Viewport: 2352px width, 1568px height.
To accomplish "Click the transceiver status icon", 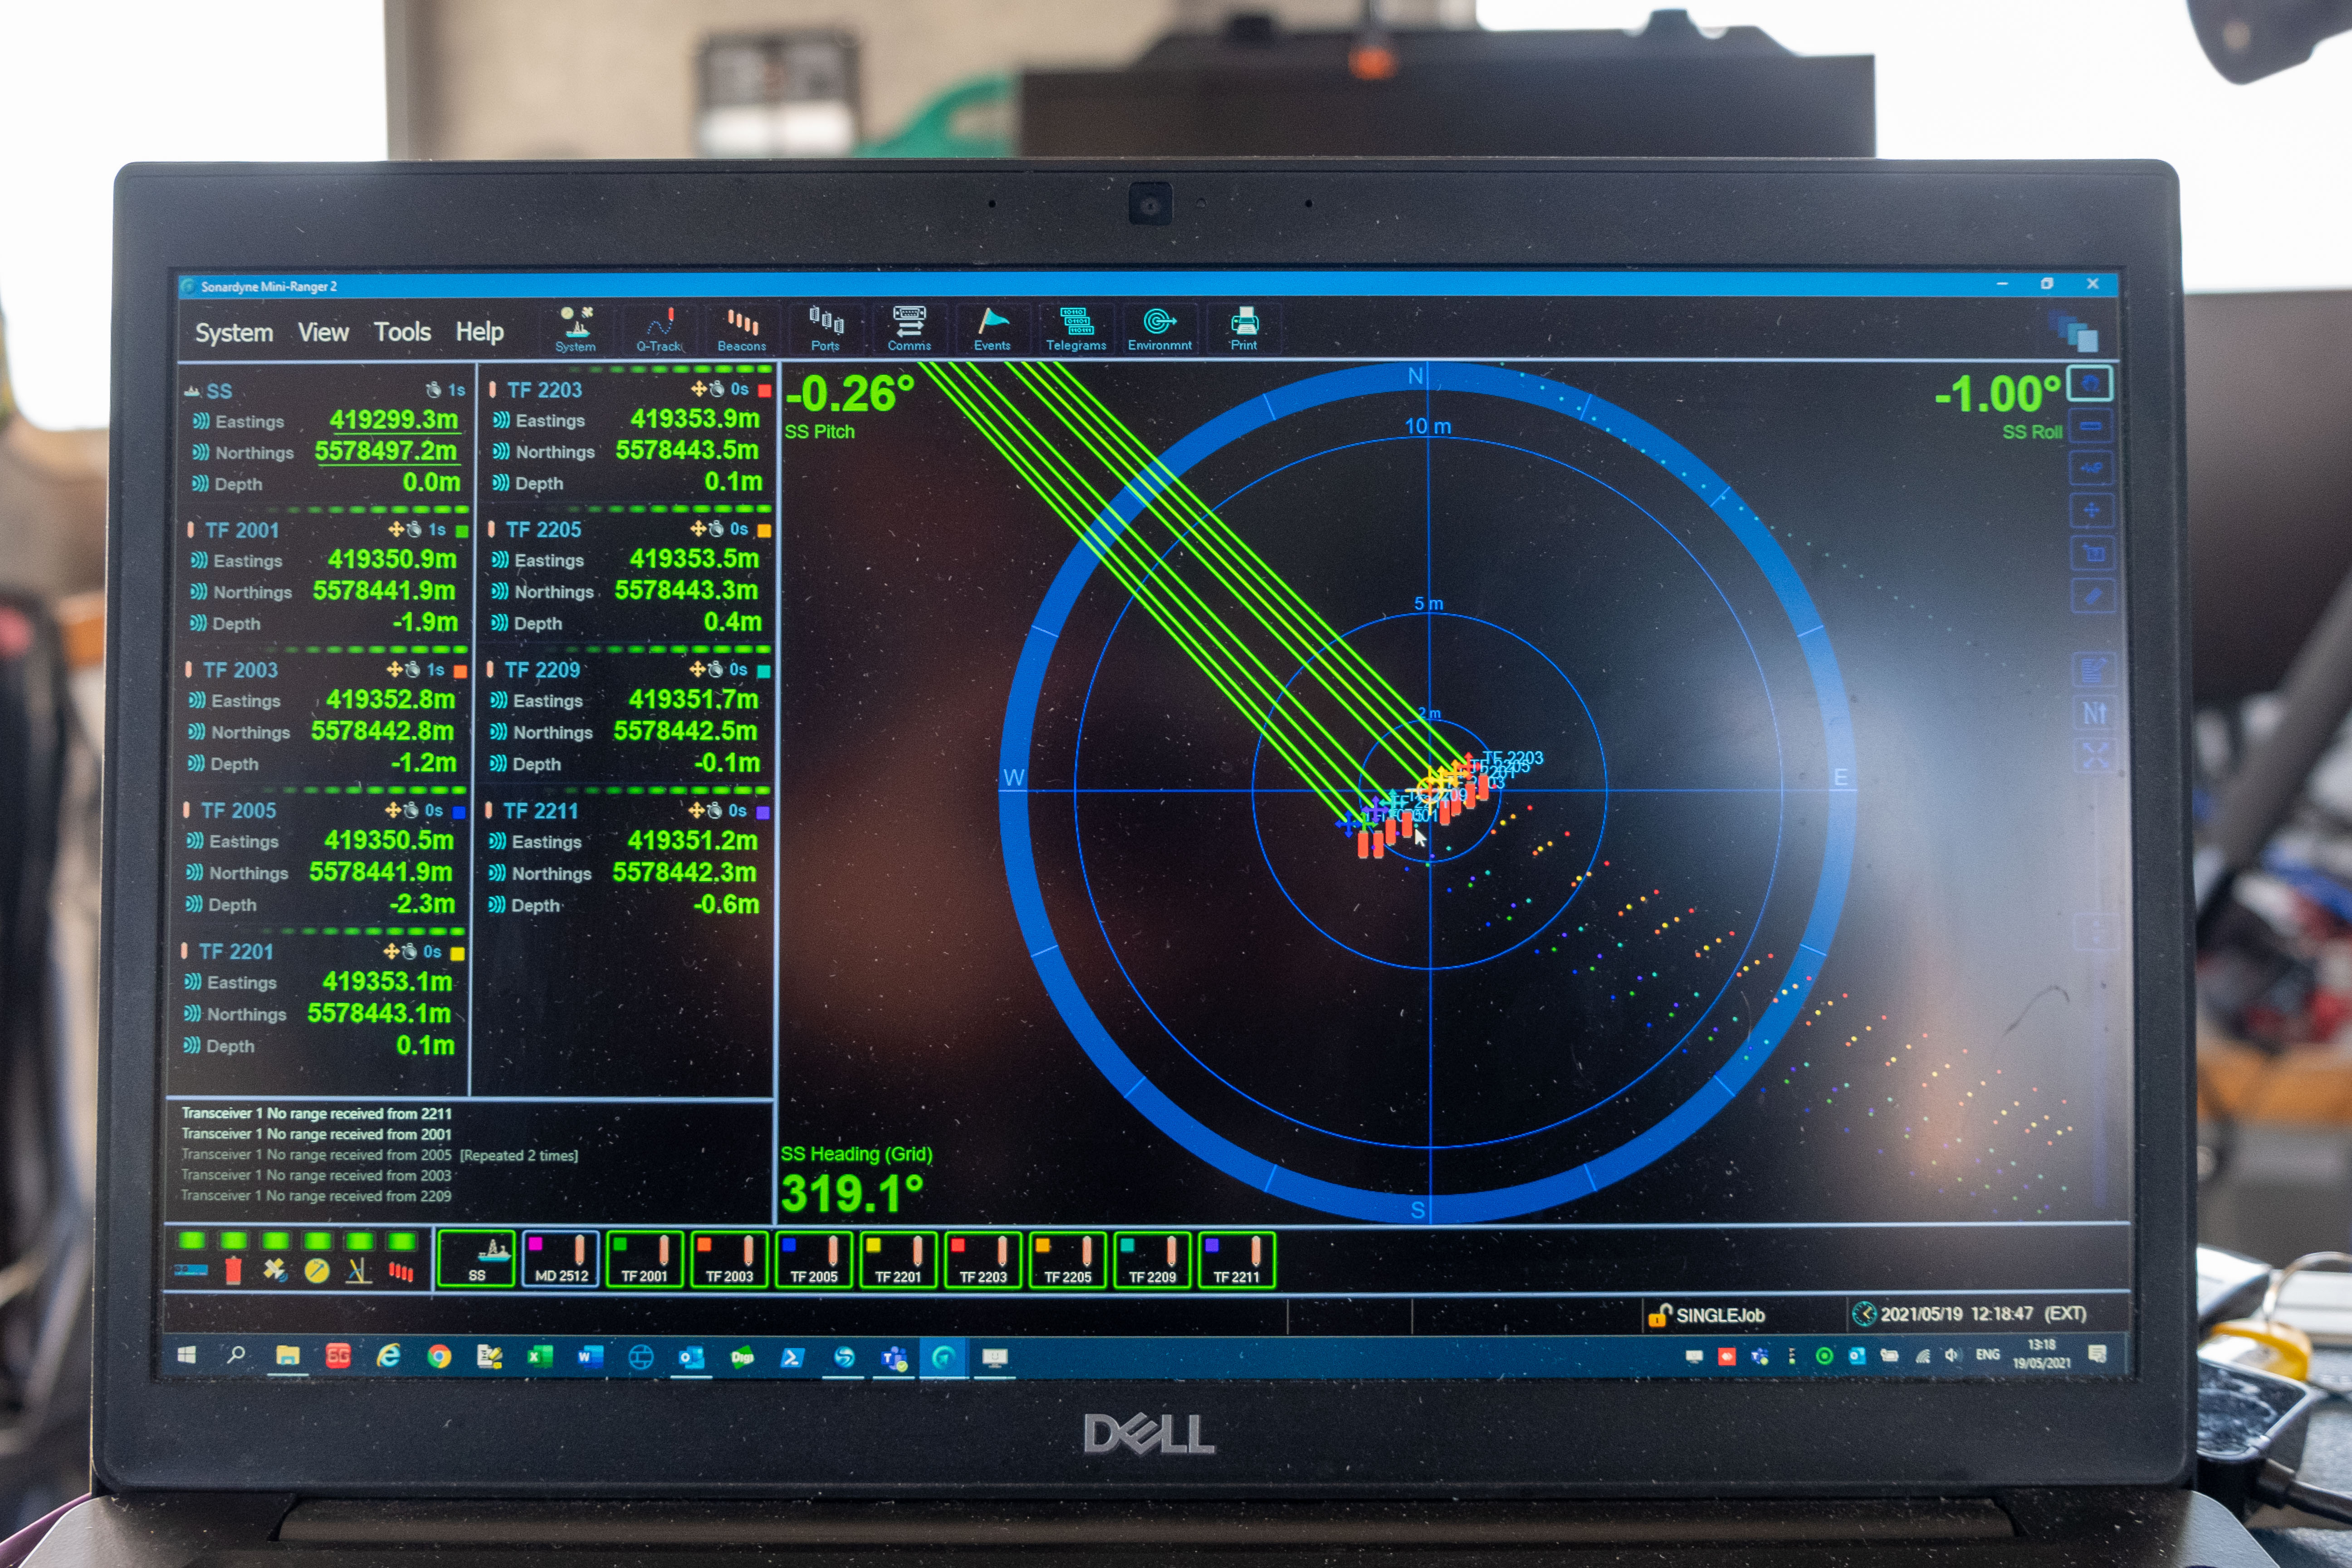I will point(191,1270).
